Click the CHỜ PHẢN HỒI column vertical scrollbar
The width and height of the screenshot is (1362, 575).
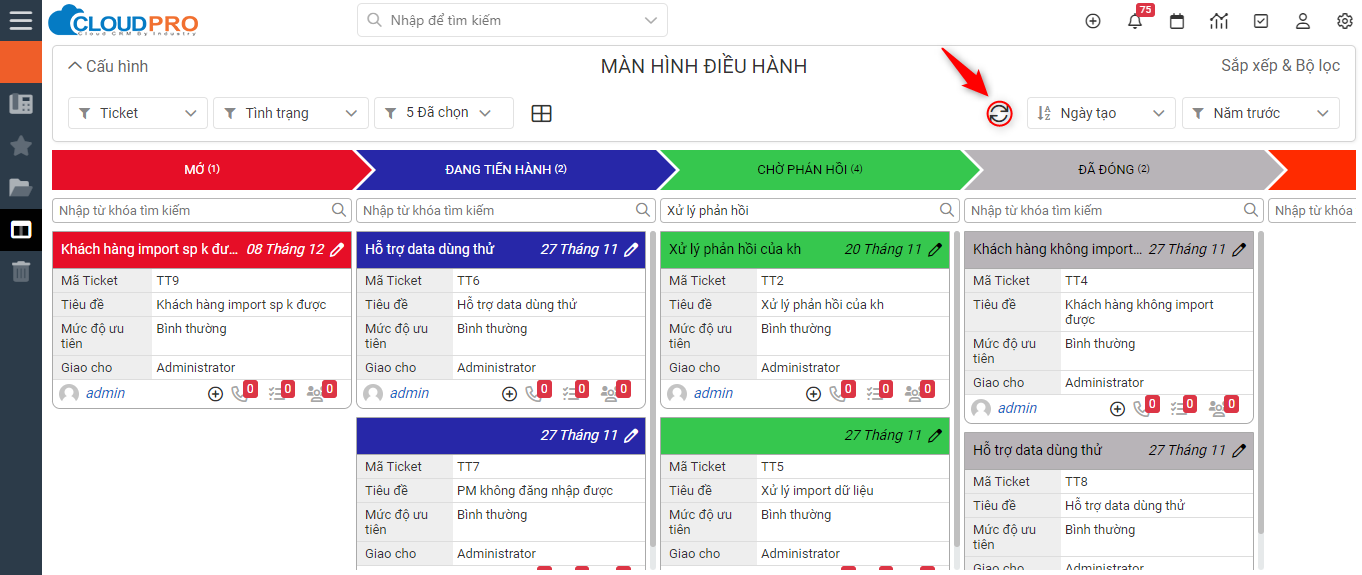pyautogui.click(x=957, y=388)
